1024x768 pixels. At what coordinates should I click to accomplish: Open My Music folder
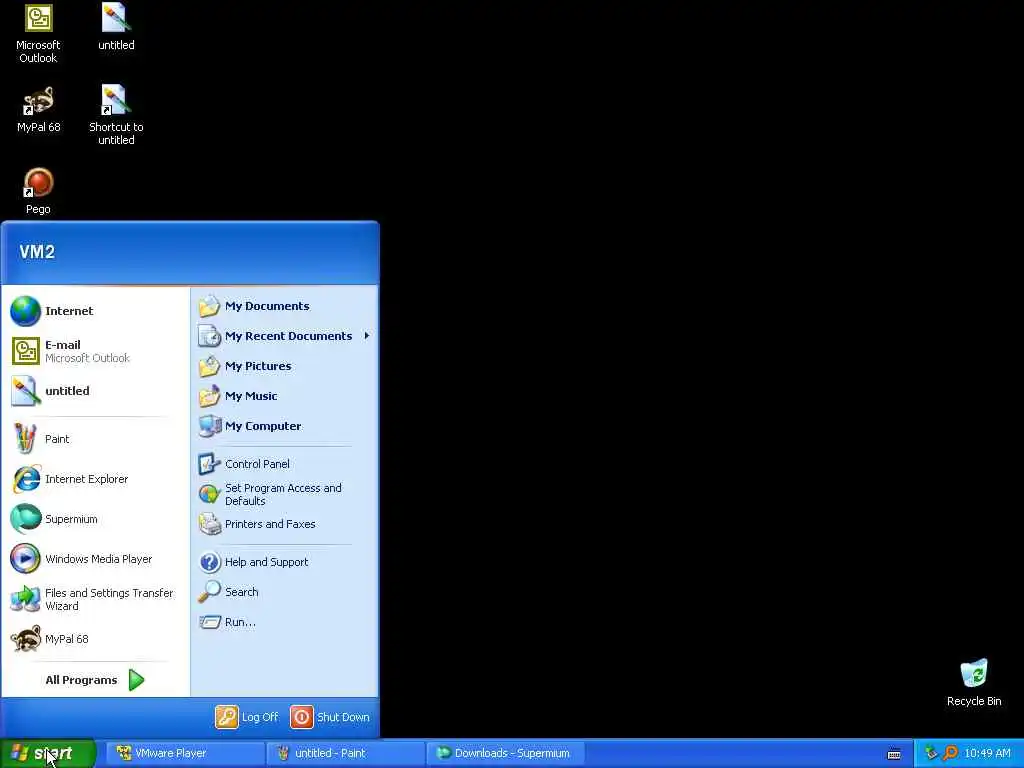tap(284, 396)
